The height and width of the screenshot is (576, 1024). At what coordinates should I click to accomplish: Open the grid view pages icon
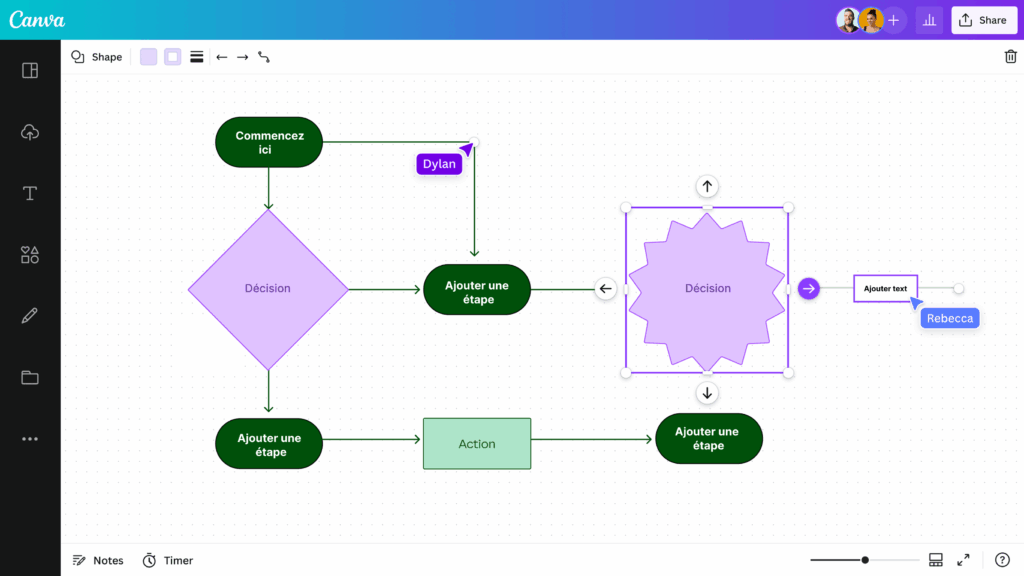coord(936,560)
